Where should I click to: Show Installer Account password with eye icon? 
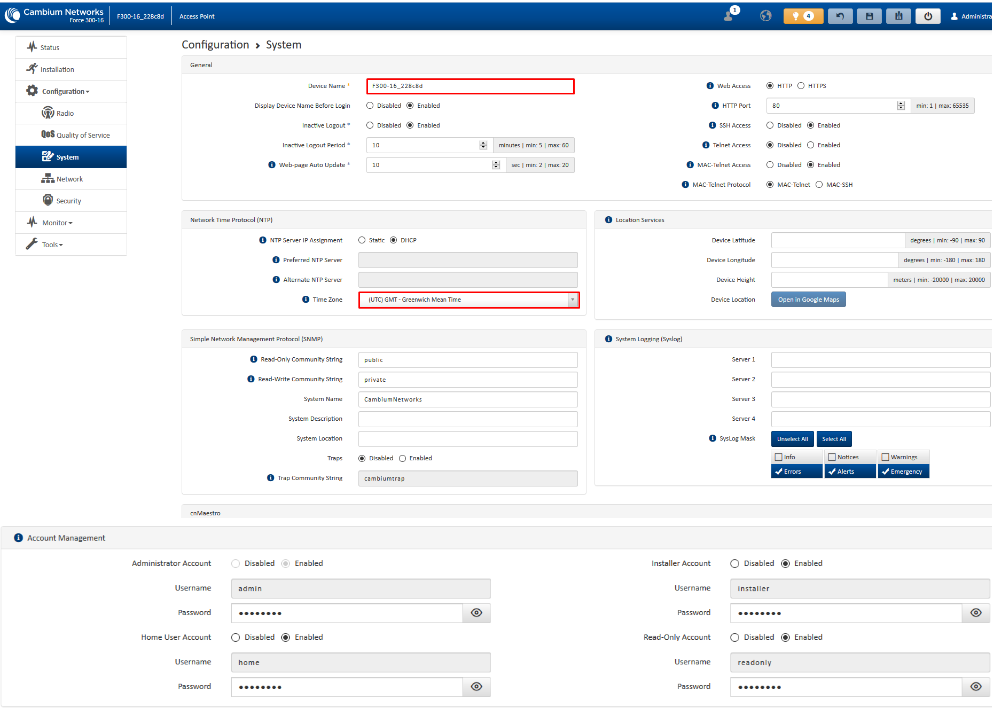click(976, 613)
